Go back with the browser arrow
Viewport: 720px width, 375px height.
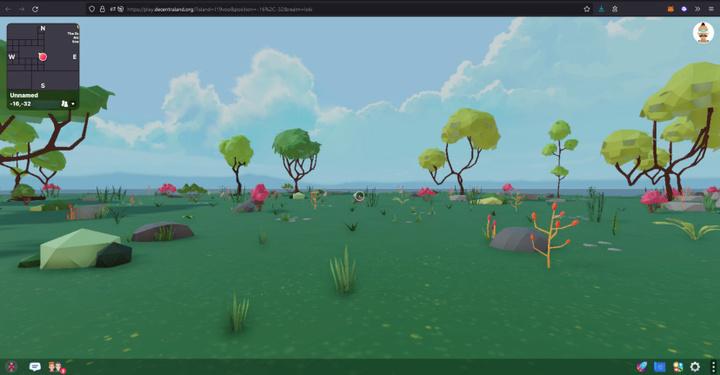8,9
